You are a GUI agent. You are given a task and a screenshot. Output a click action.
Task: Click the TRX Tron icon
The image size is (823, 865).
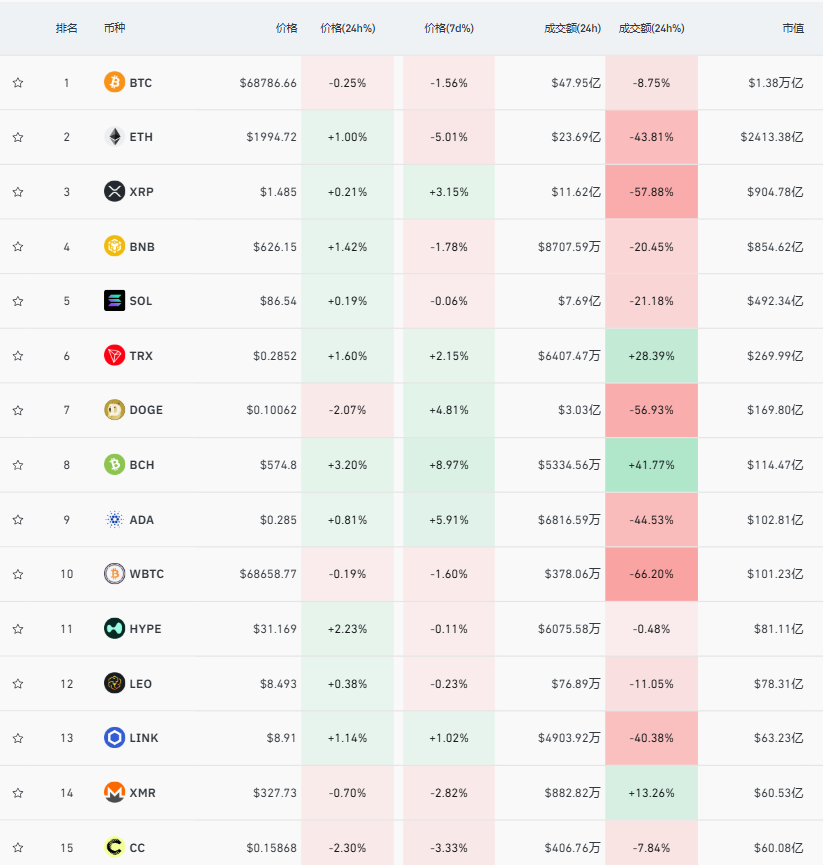click(114, 355)
